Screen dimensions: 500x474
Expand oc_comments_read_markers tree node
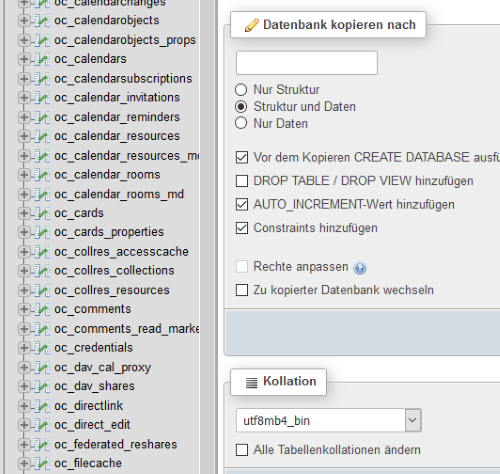coord(24,329)
